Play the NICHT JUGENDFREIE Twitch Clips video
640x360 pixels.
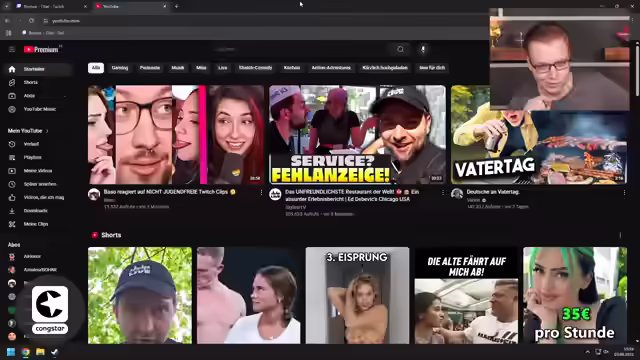176,135
